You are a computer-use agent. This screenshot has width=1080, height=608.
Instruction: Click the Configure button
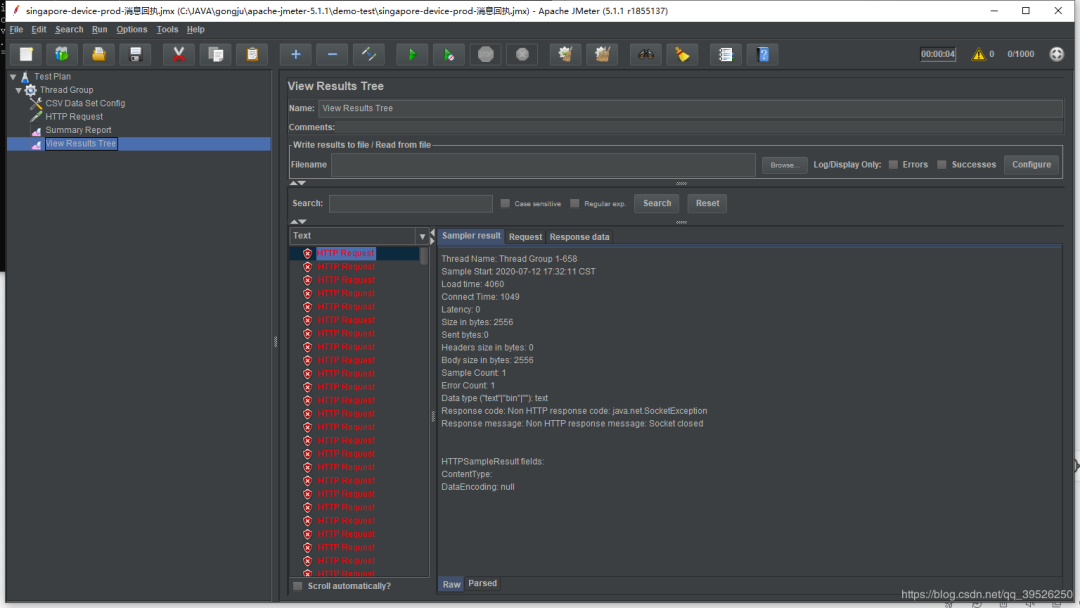pyautogui.click(x=1031, y=165)
